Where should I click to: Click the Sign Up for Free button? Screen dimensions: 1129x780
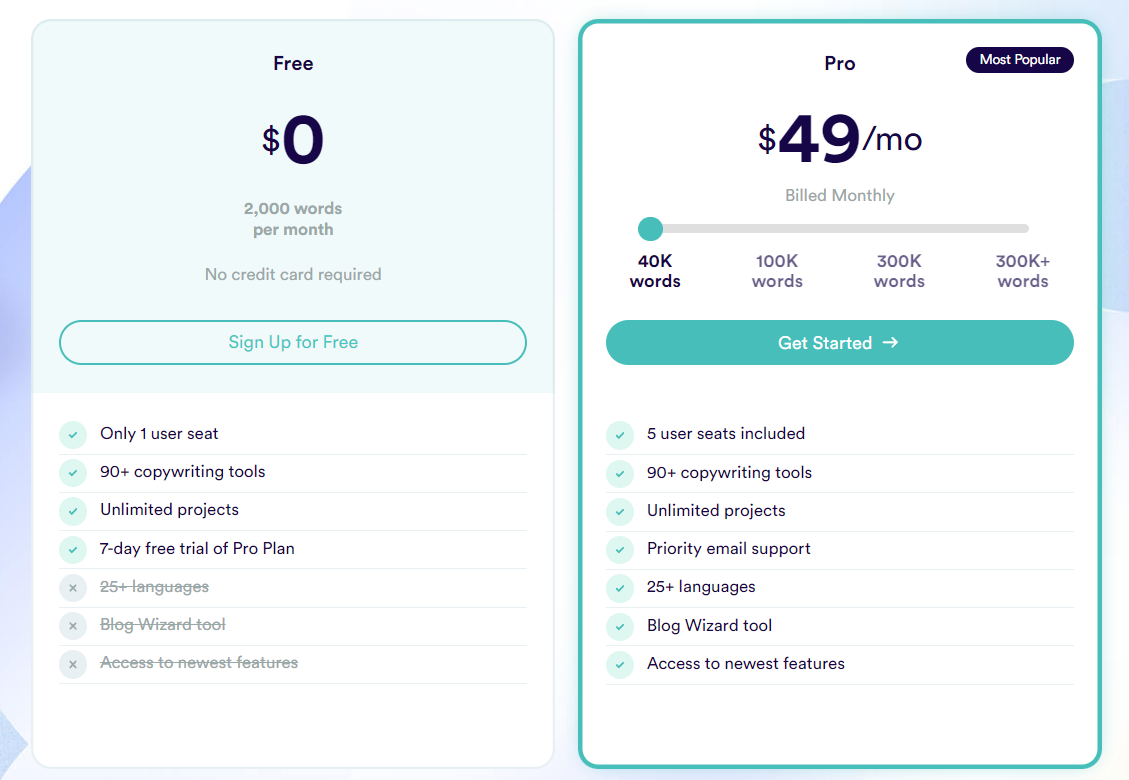coord(293,342)
